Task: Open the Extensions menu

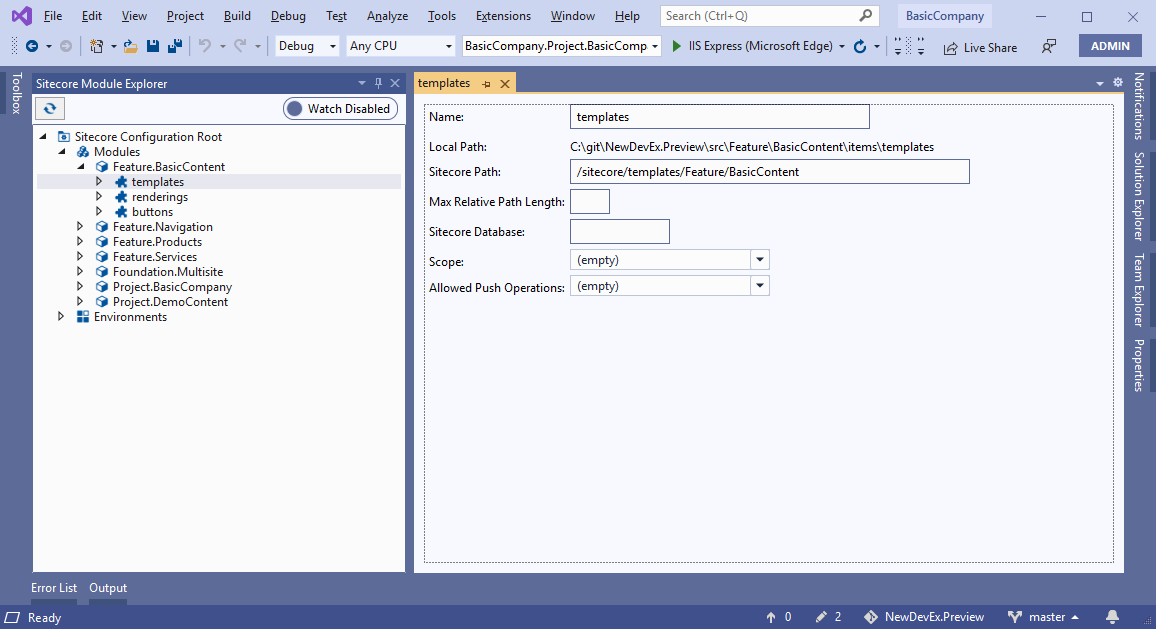Action: (503, 15)
